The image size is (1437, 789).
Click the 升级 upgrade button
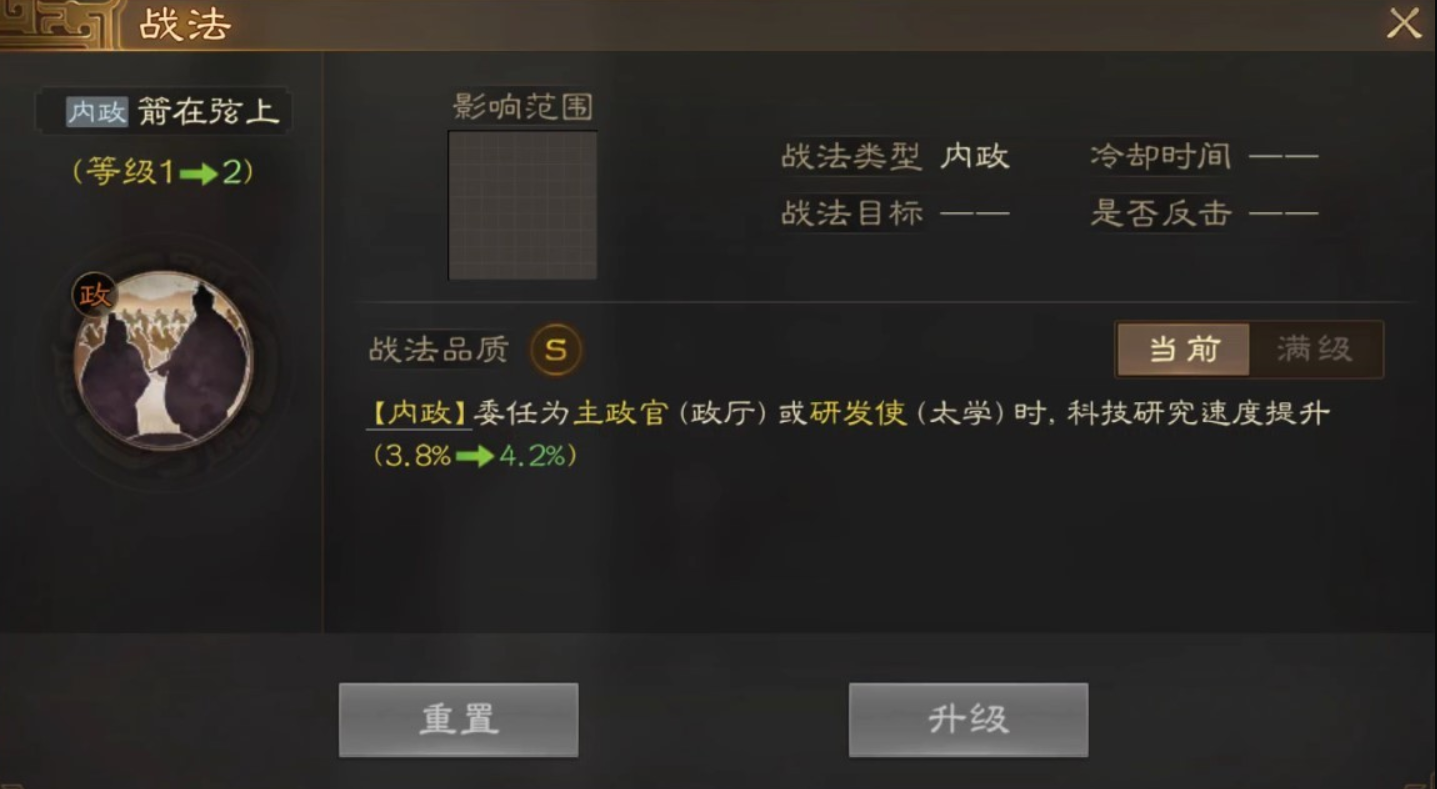[x=968, y=720]
